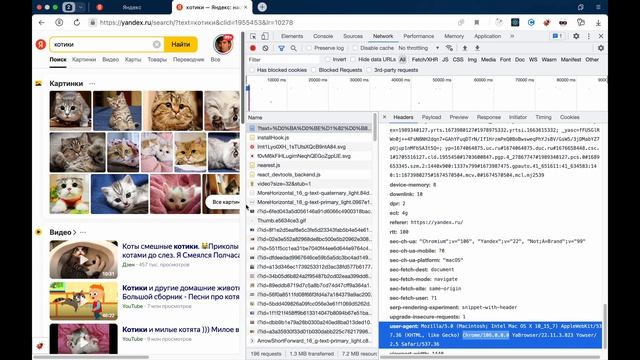Select the inspect element picker icon
This screenshot has height=360, width=640.
253,36
